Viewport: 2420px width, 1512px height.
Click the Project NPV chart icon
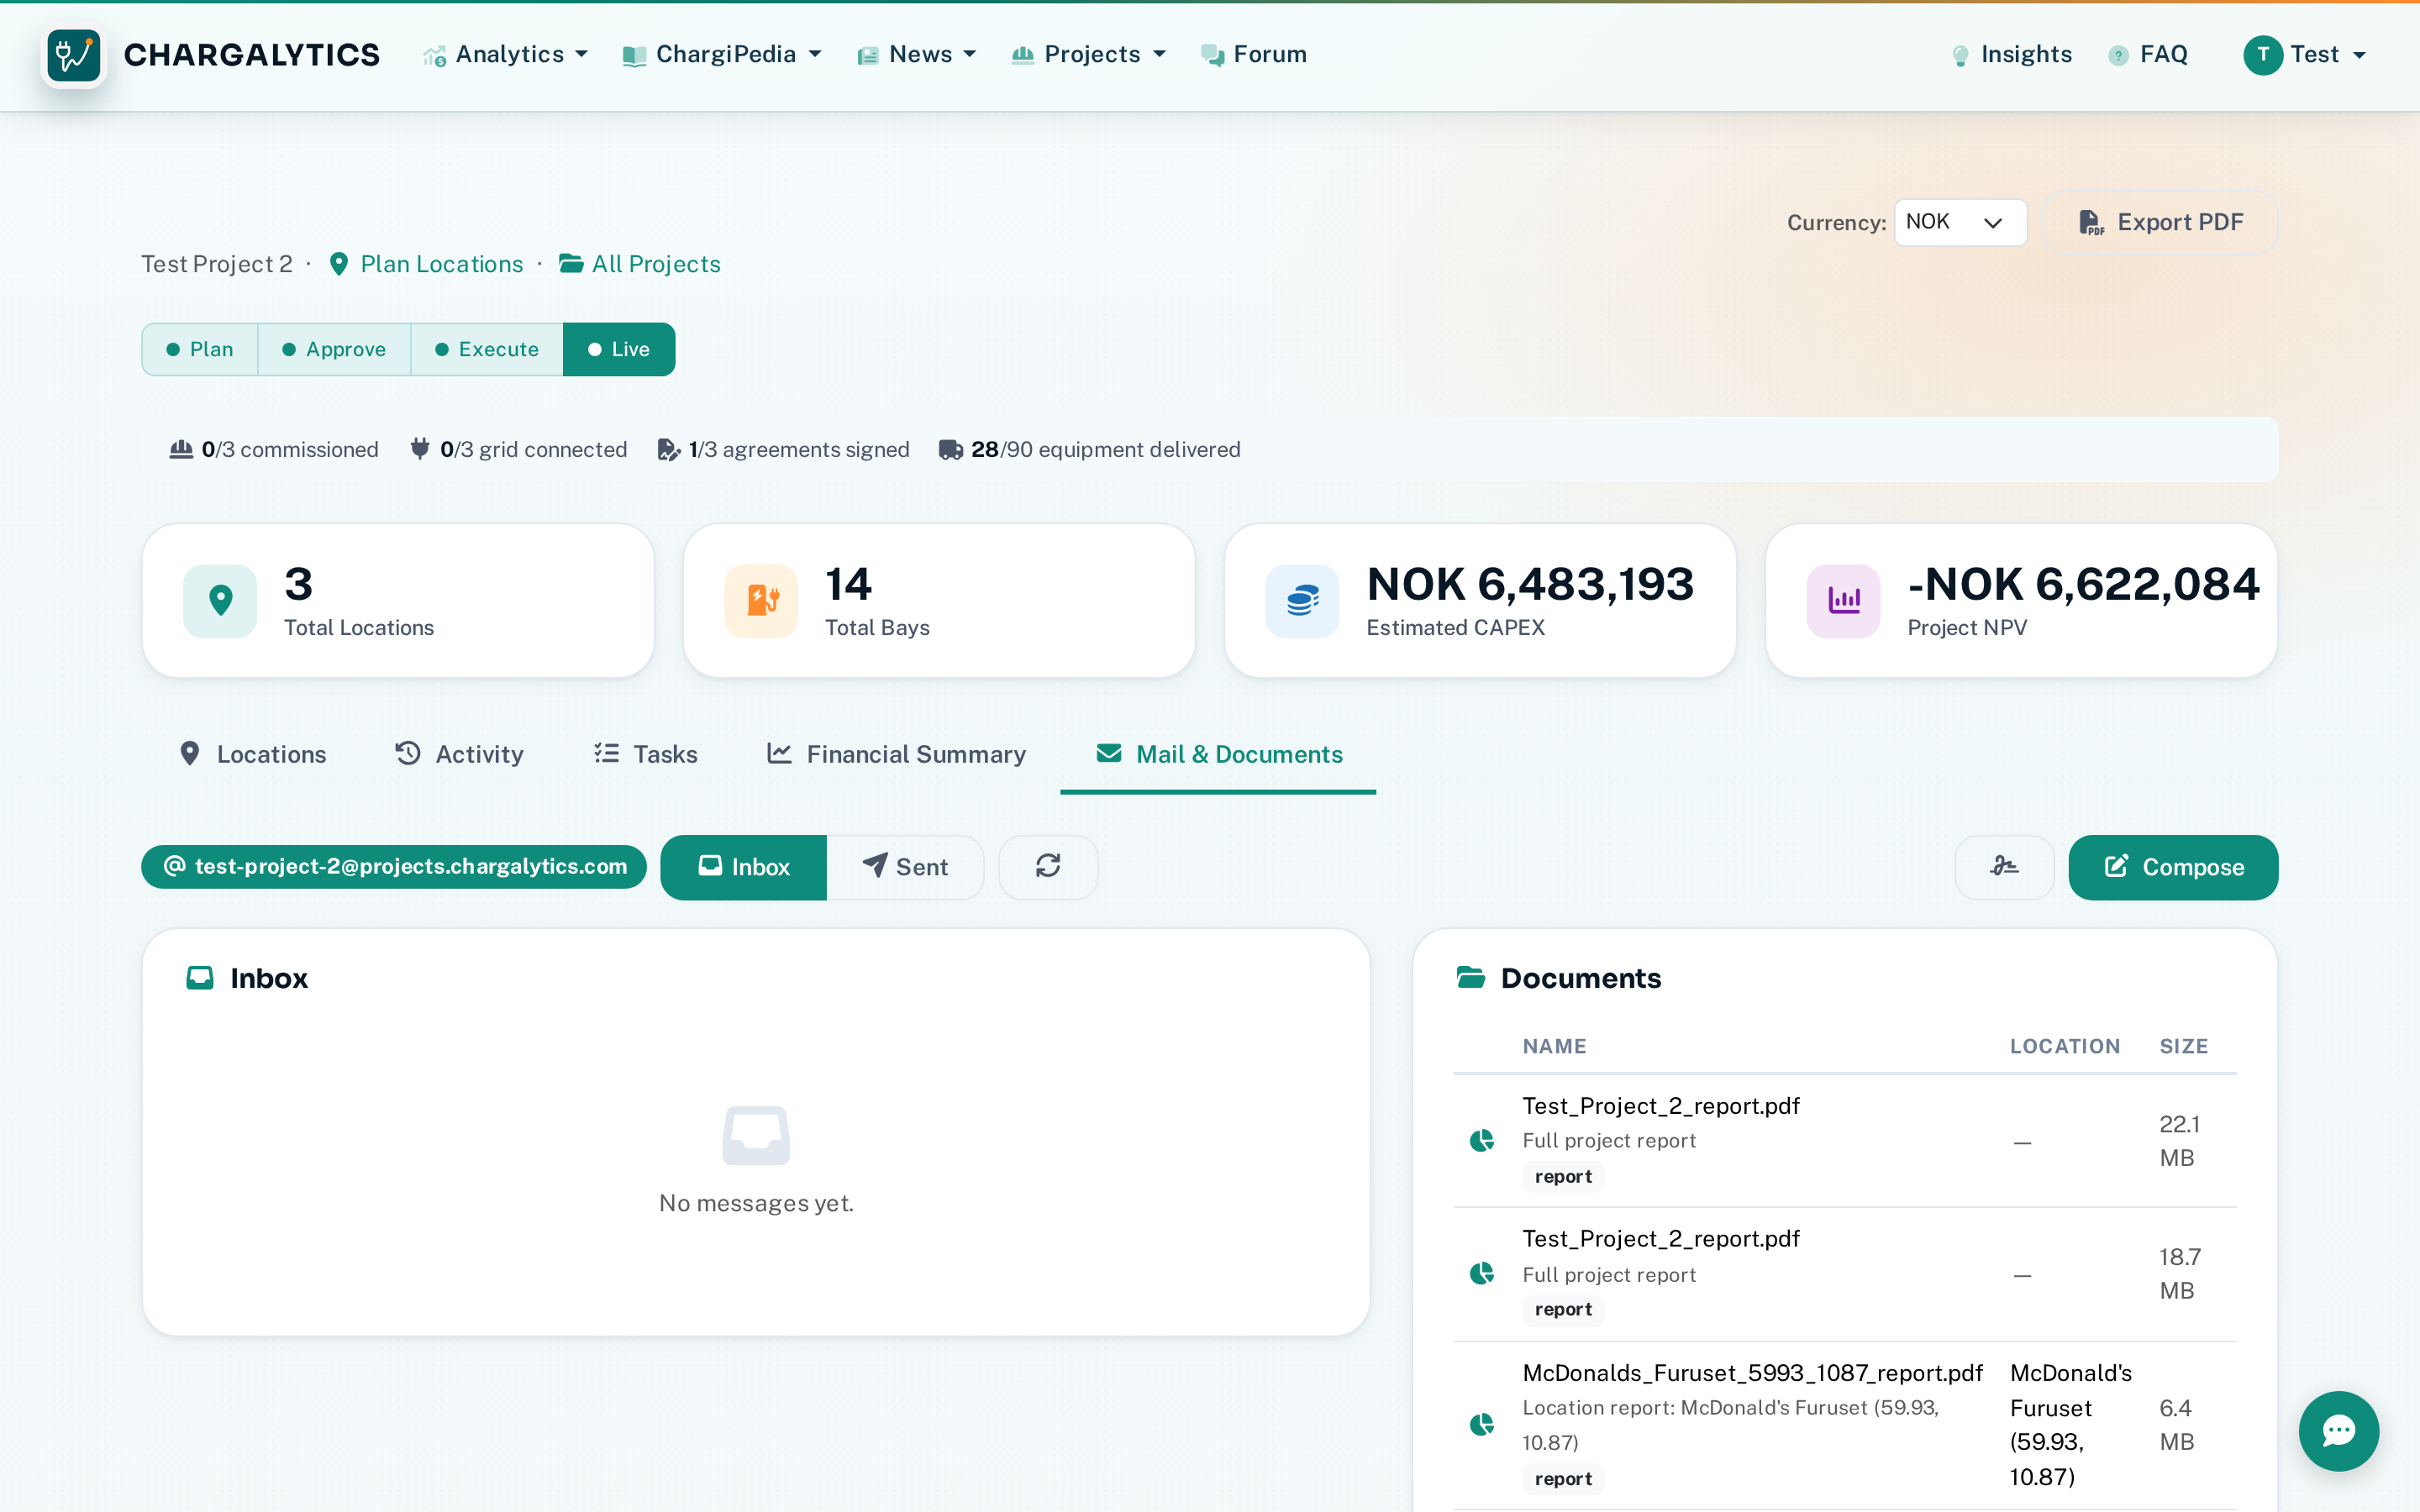(x=1843, y=601)
